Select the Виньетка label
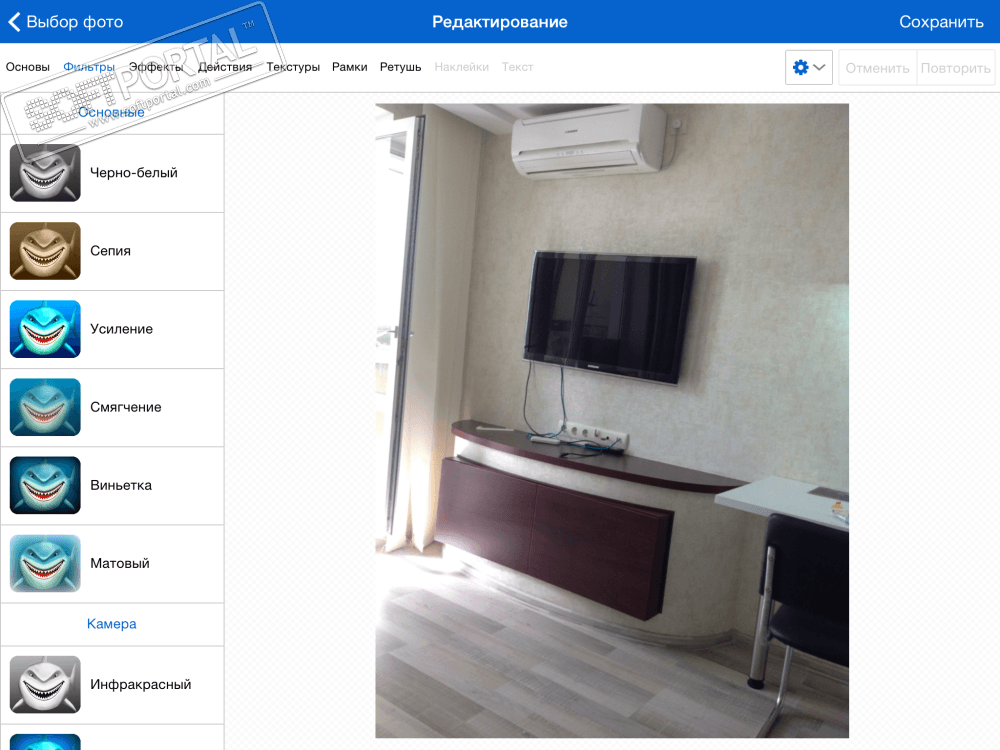This screenshot has height=750, width=1000. click(x=121, y=485)
